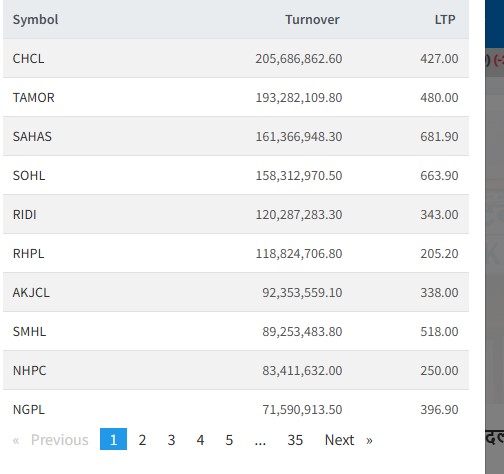Viewport: 504px width, 474px height.
Task: Jump to page 5
Action: click(229, 440)
